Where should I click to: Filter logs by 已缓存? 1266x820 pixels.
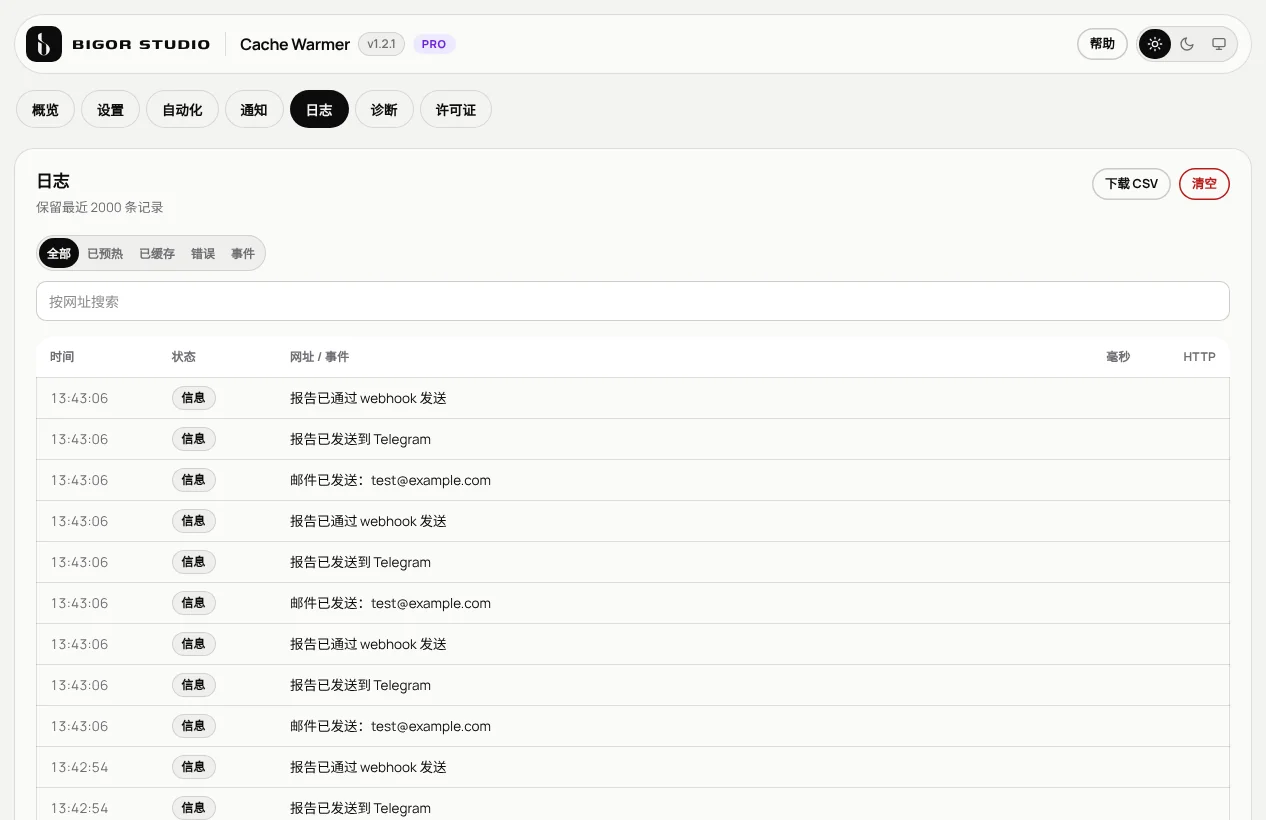(x=157, y=254)
